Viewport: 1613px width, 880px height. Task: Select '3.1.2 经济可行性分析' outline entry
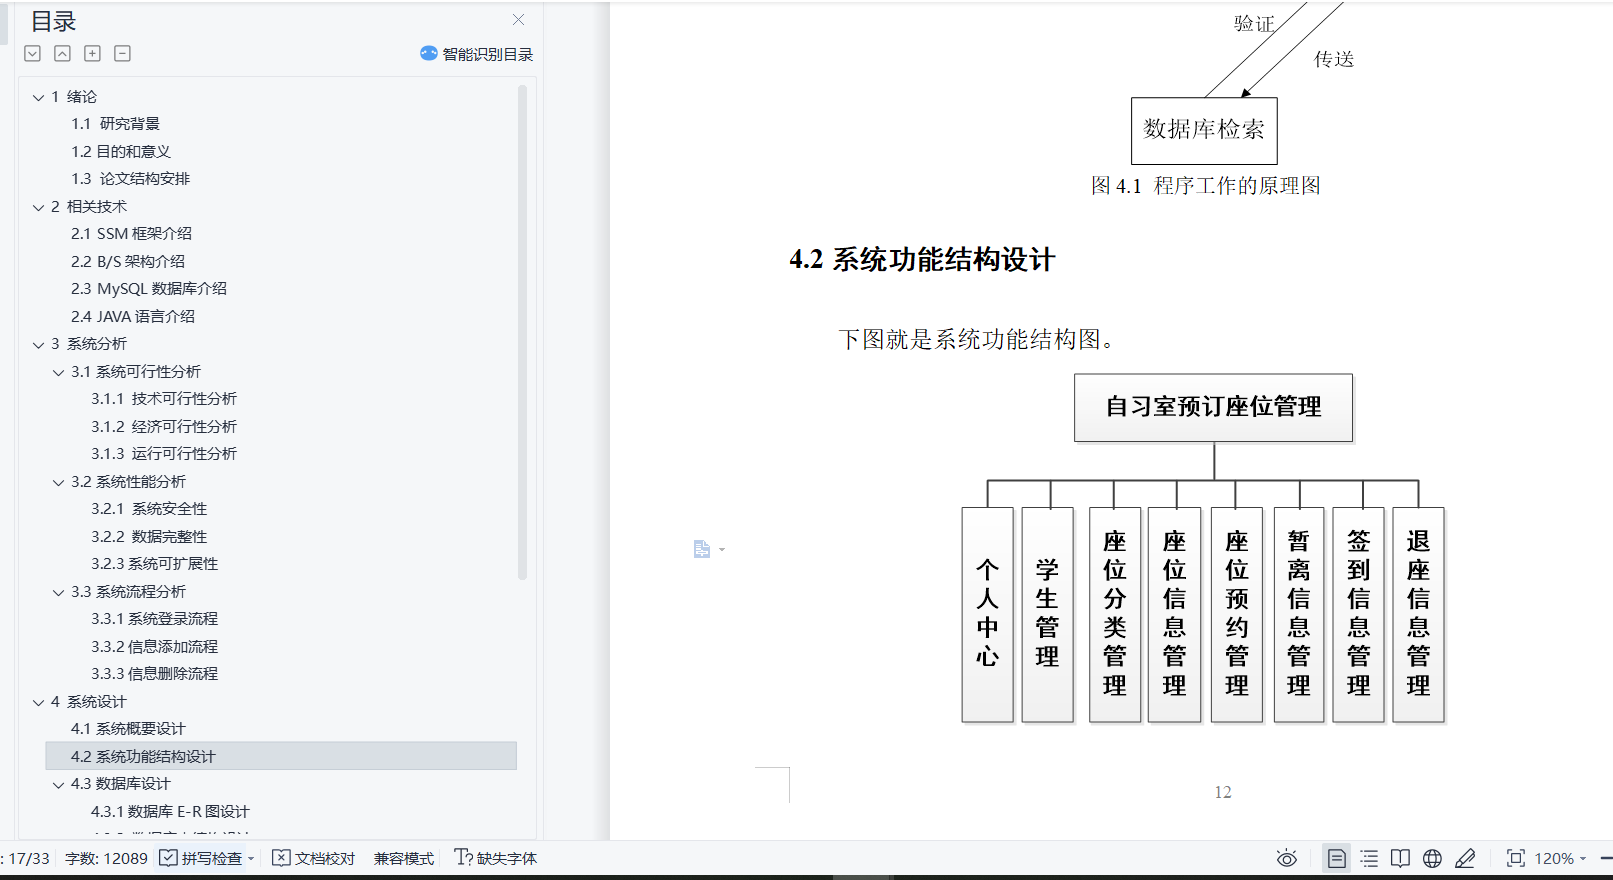pos(164,427)
